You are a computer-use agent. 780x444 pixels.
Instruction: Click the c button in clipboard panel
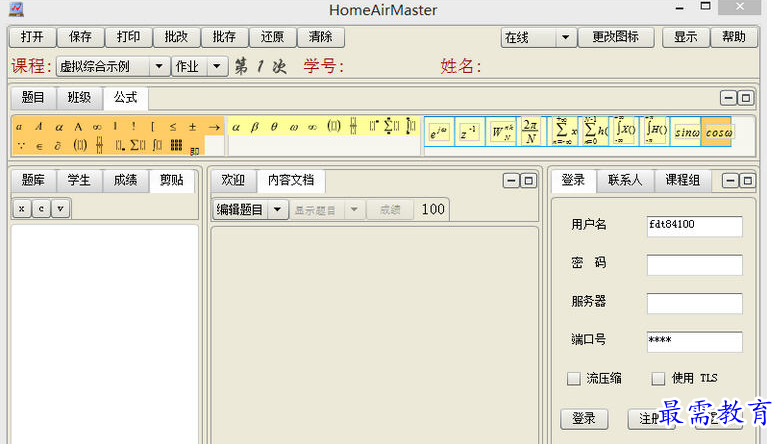tap(41, 208)
